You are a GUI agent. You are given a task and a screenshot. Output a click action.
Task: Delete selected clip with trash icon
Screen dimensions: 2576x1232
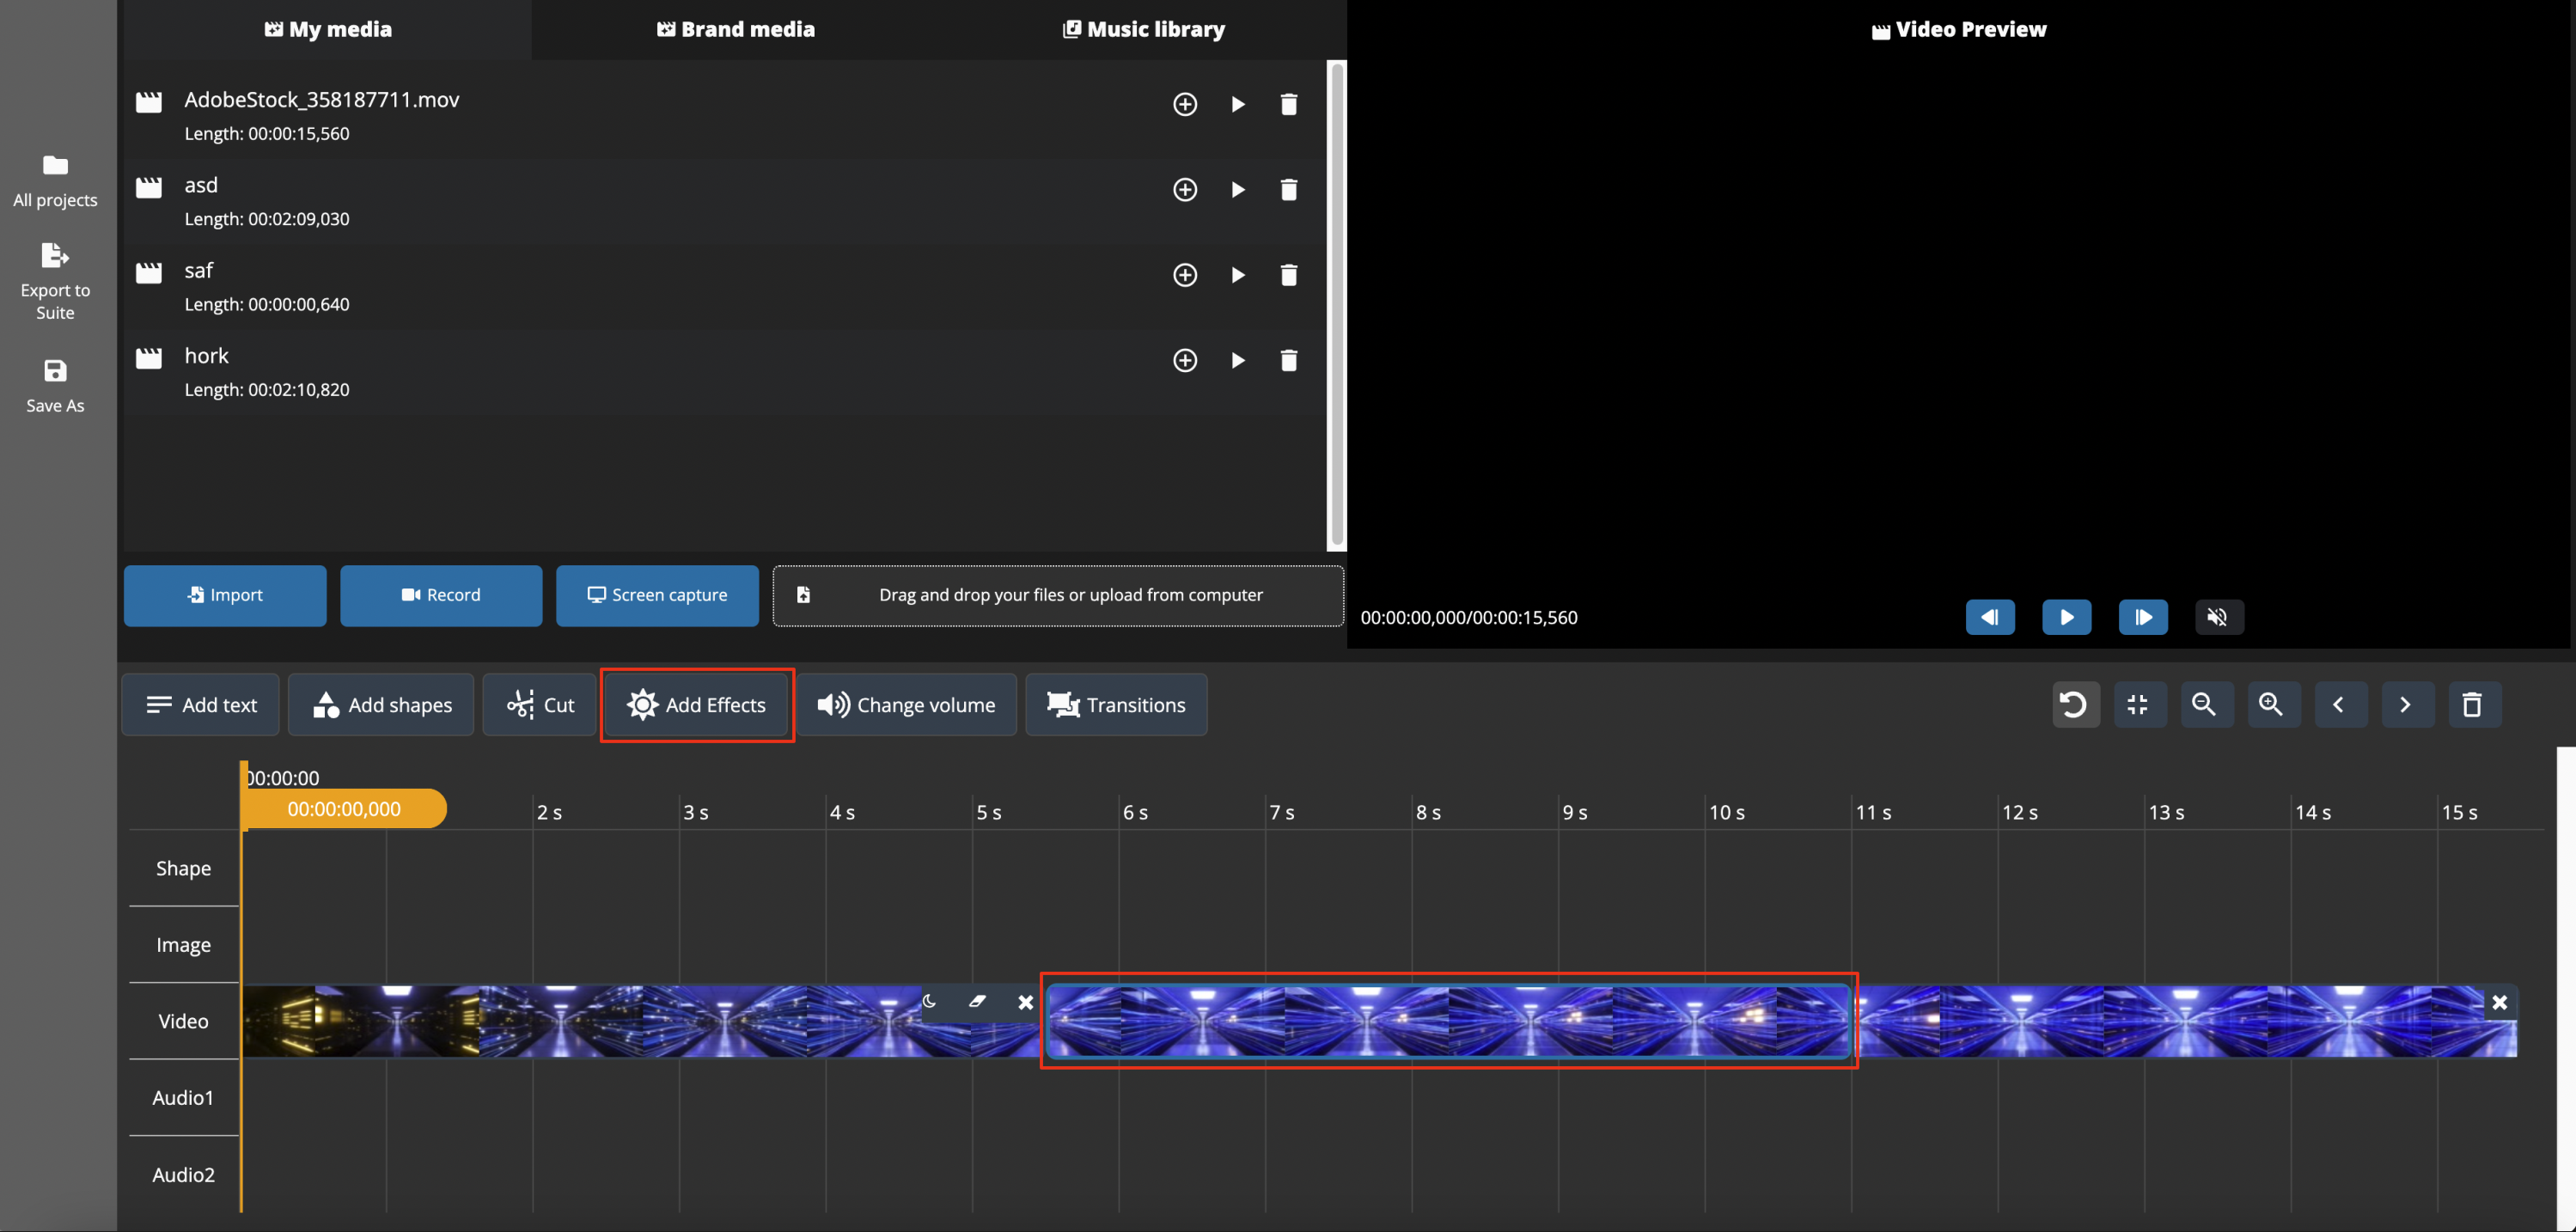tap(2473, 705)
